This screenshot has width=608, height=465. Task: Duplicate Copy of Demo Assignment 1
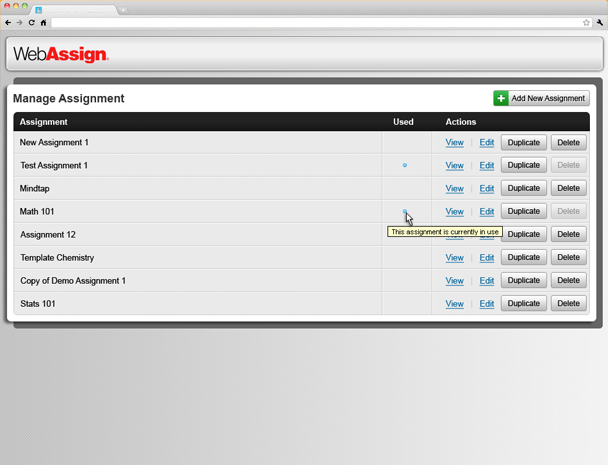point(523,281)
